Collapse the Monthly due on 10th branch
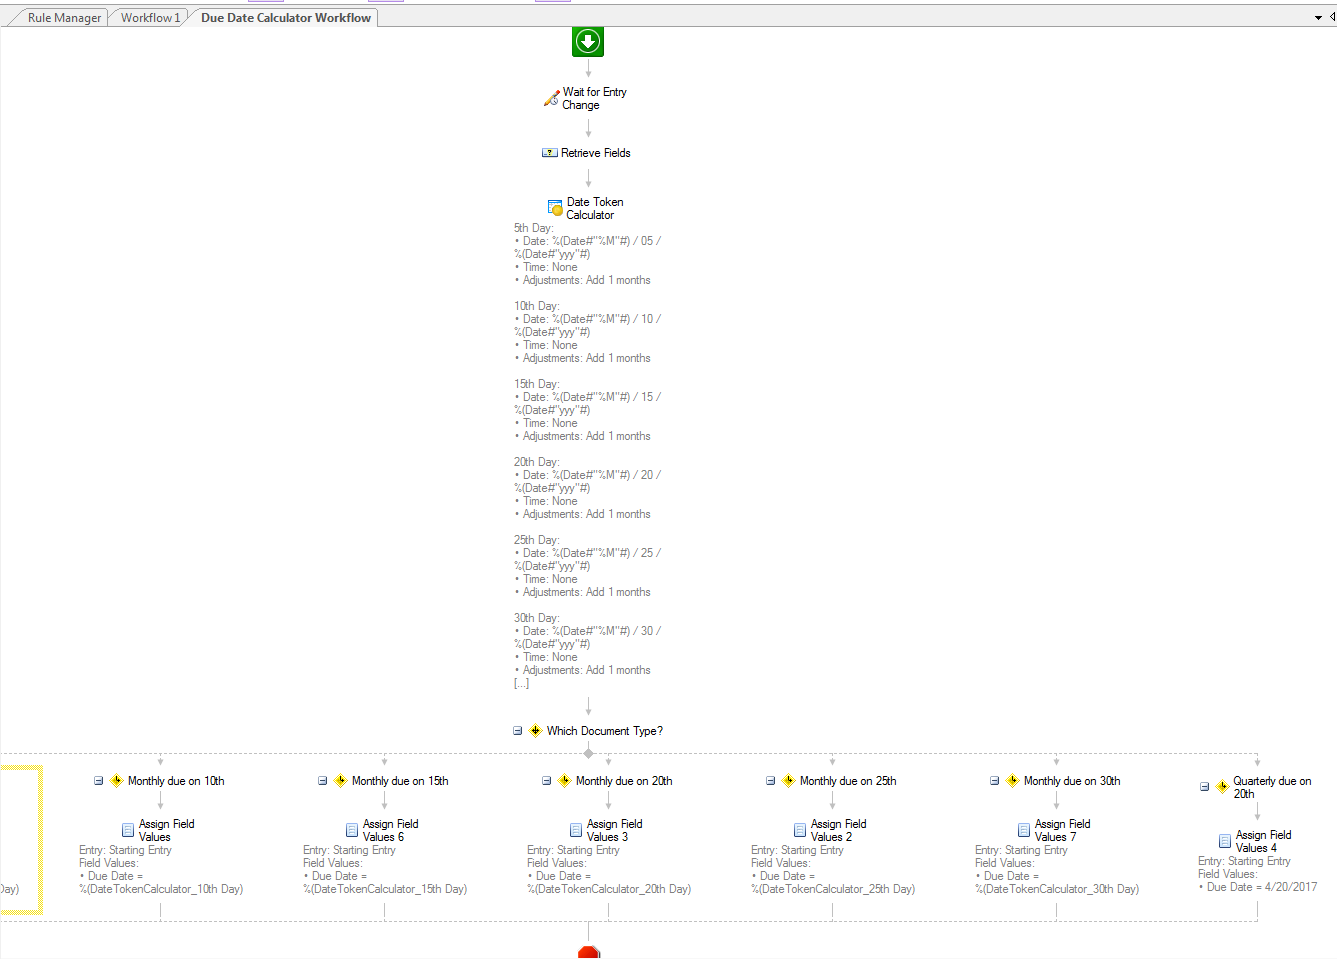Viewport: 1337px width, 959px height. 98,781
